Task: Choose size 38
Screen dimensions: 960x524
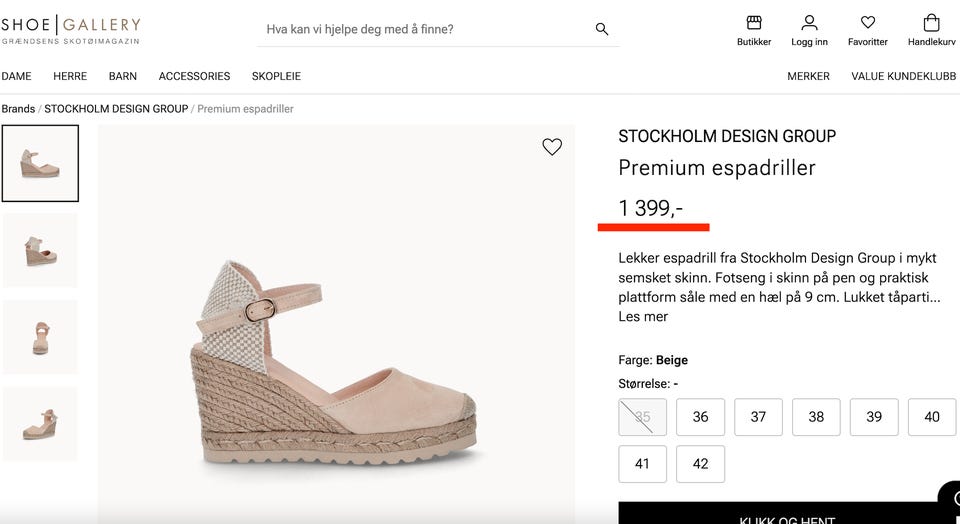Action: tap(816, 417)
